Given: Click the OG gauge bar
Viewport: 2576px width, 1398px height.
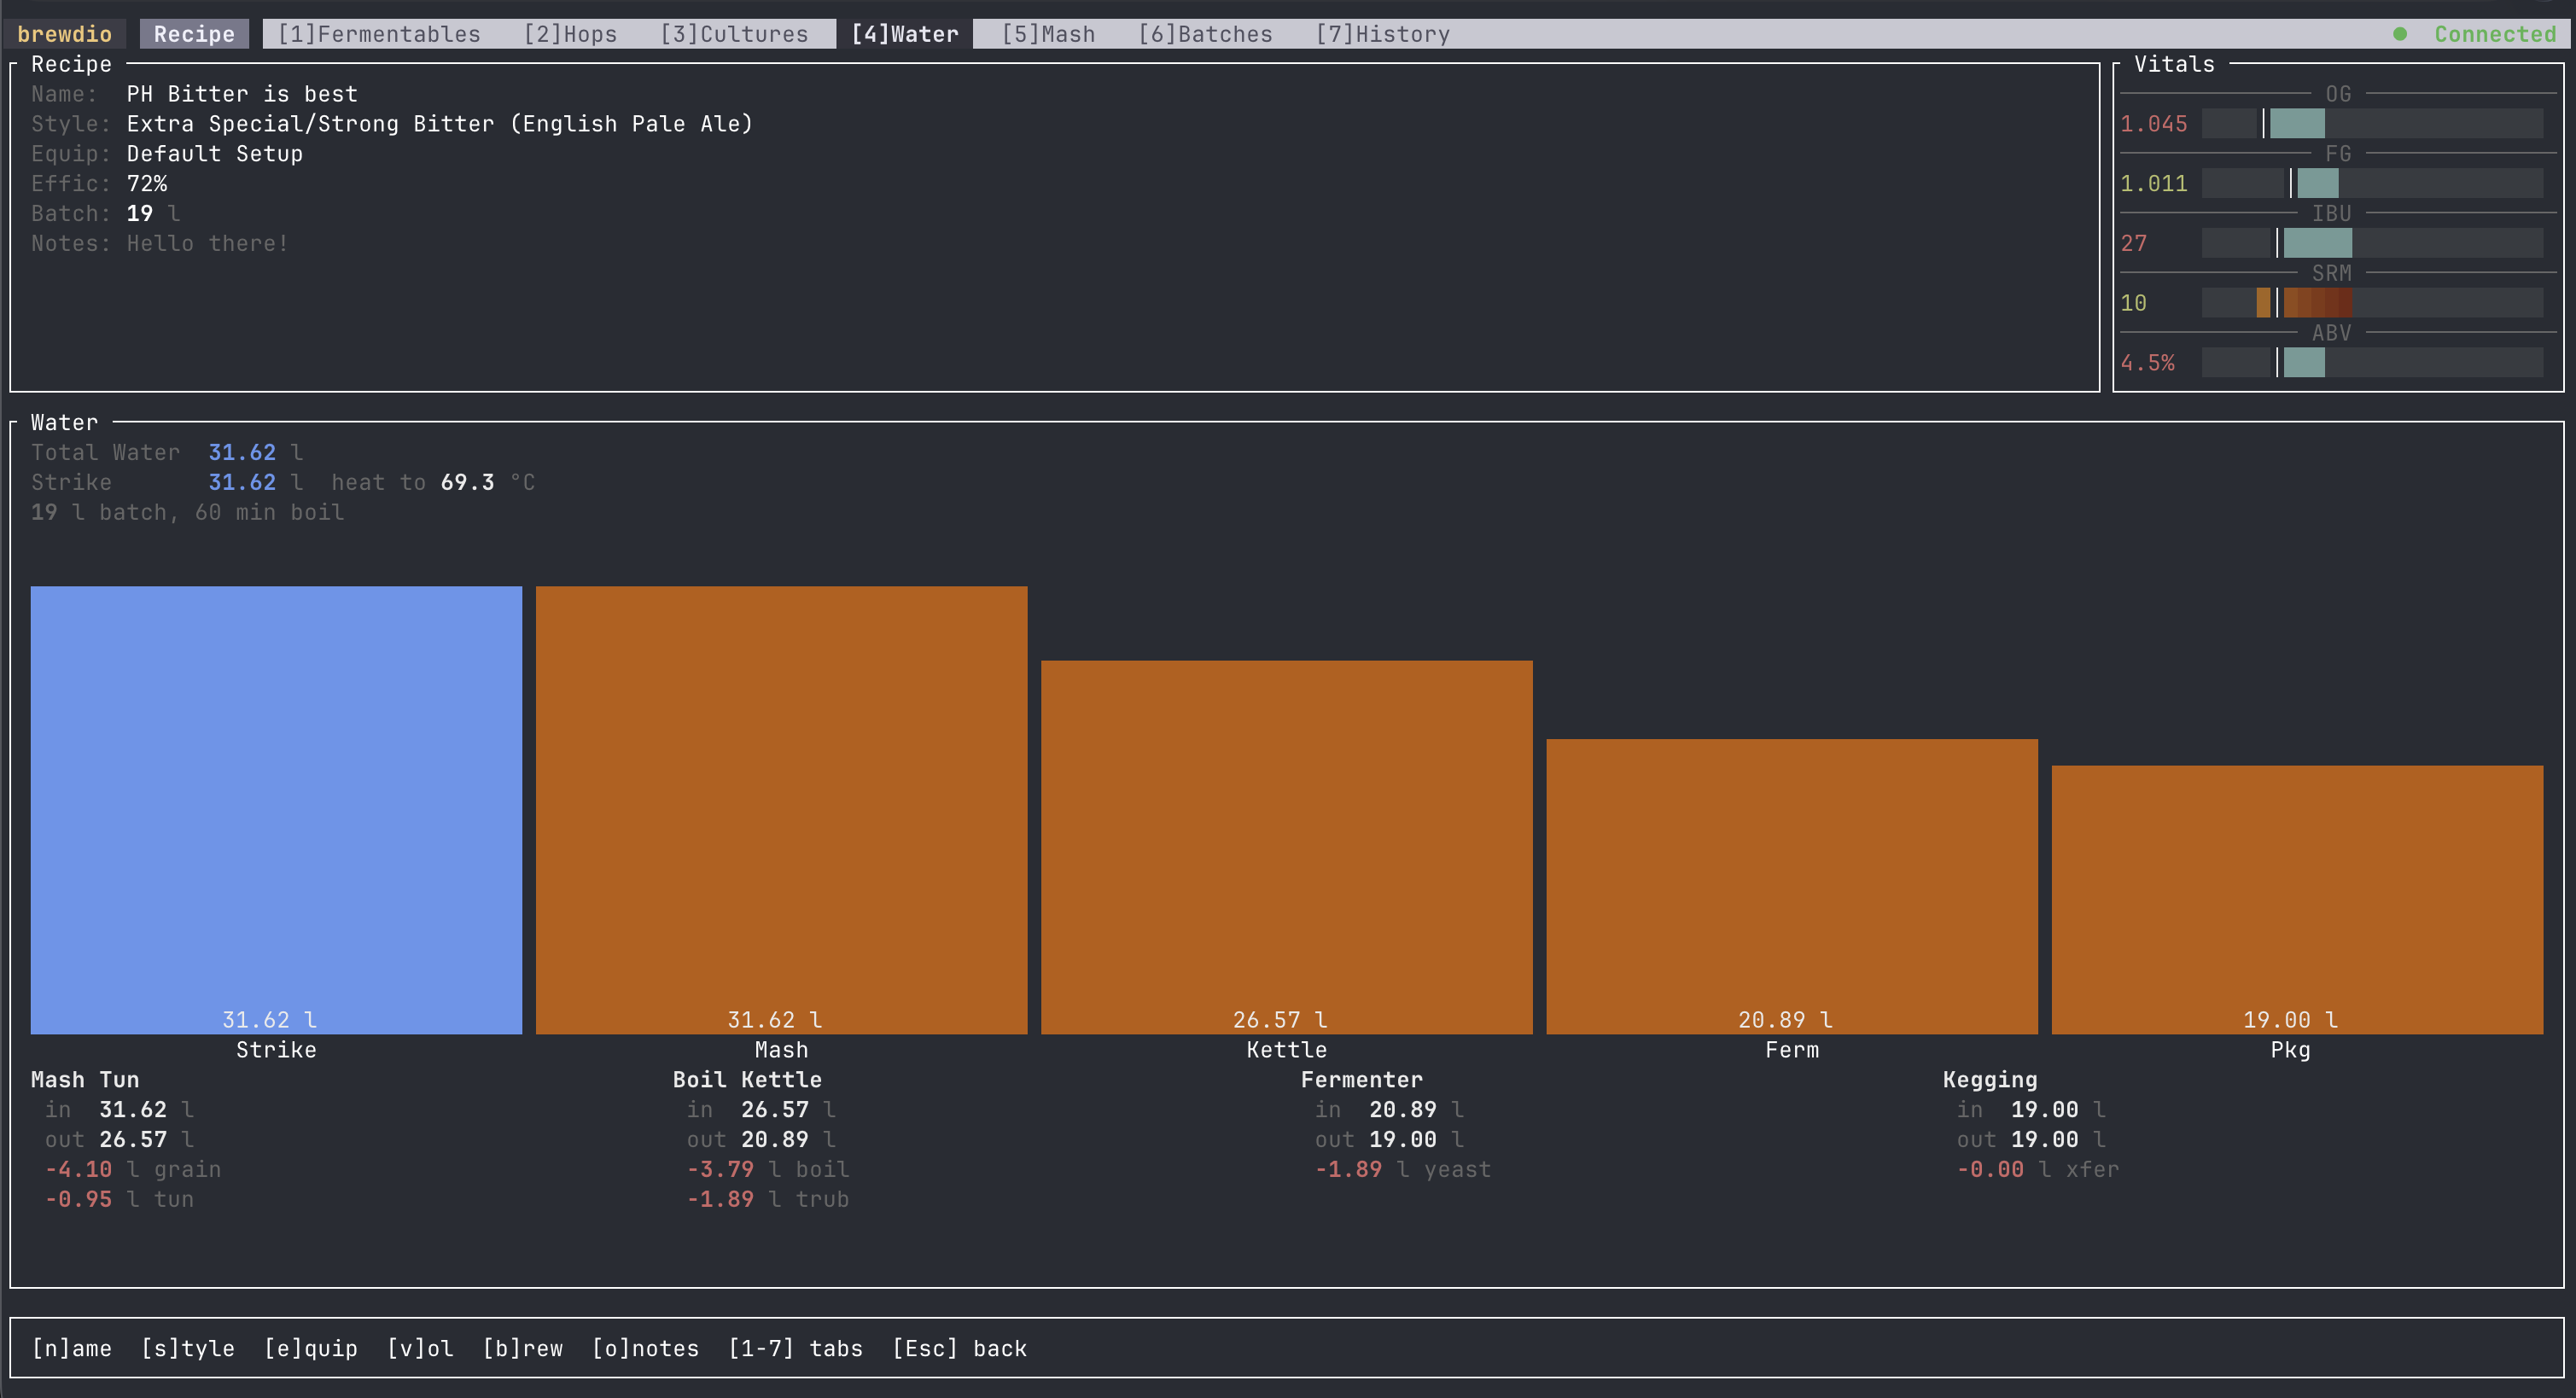Looking at the screenshot, I should 2371,123.
